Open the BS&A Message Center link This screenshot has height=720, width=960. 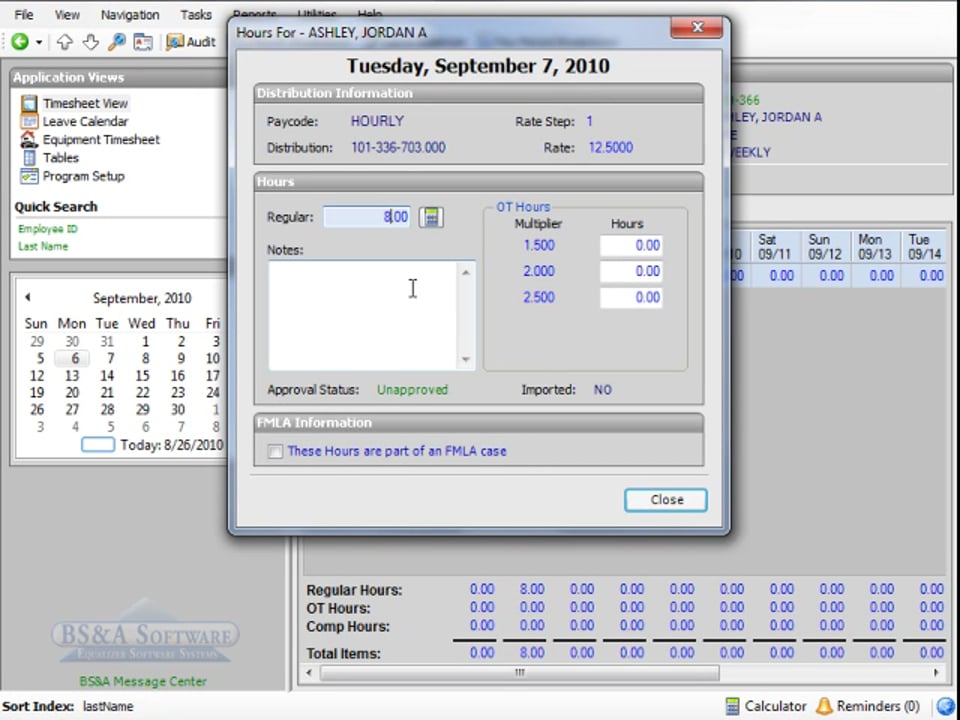(143, 681)
